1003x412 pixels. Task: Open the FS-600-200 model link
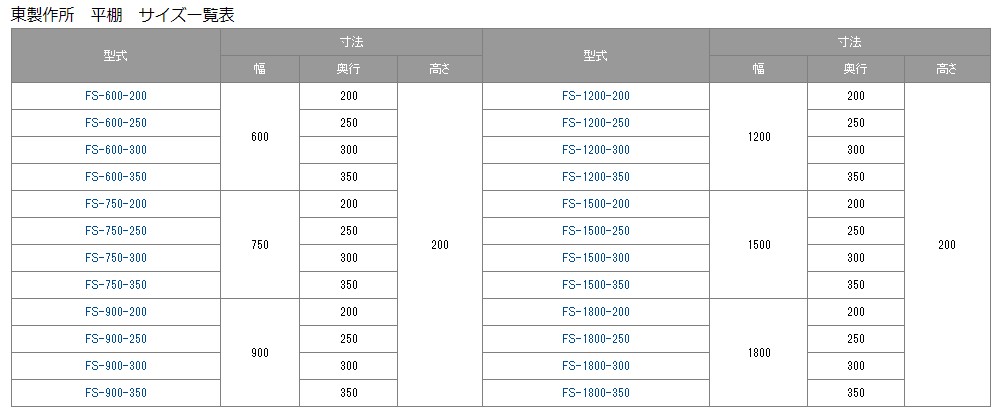tap(116, 96)
